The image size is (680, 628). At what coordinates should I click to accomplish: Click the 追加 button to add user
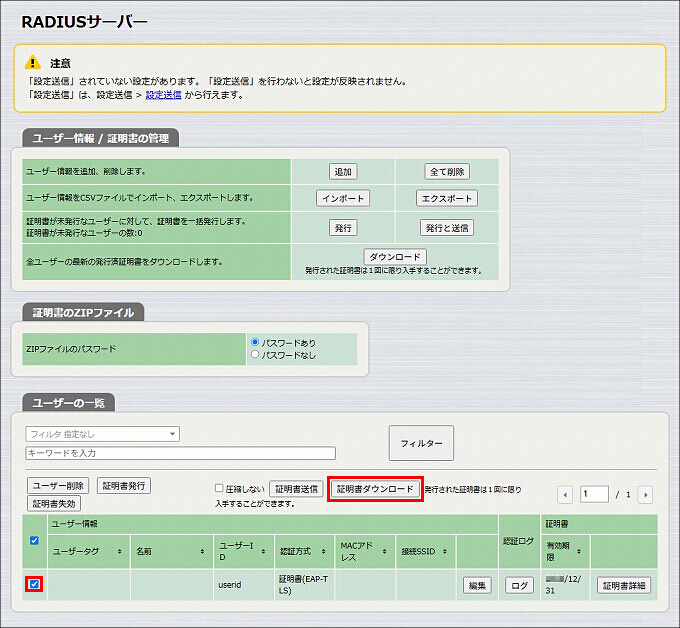pyautogui.click(x=343, y=172)
